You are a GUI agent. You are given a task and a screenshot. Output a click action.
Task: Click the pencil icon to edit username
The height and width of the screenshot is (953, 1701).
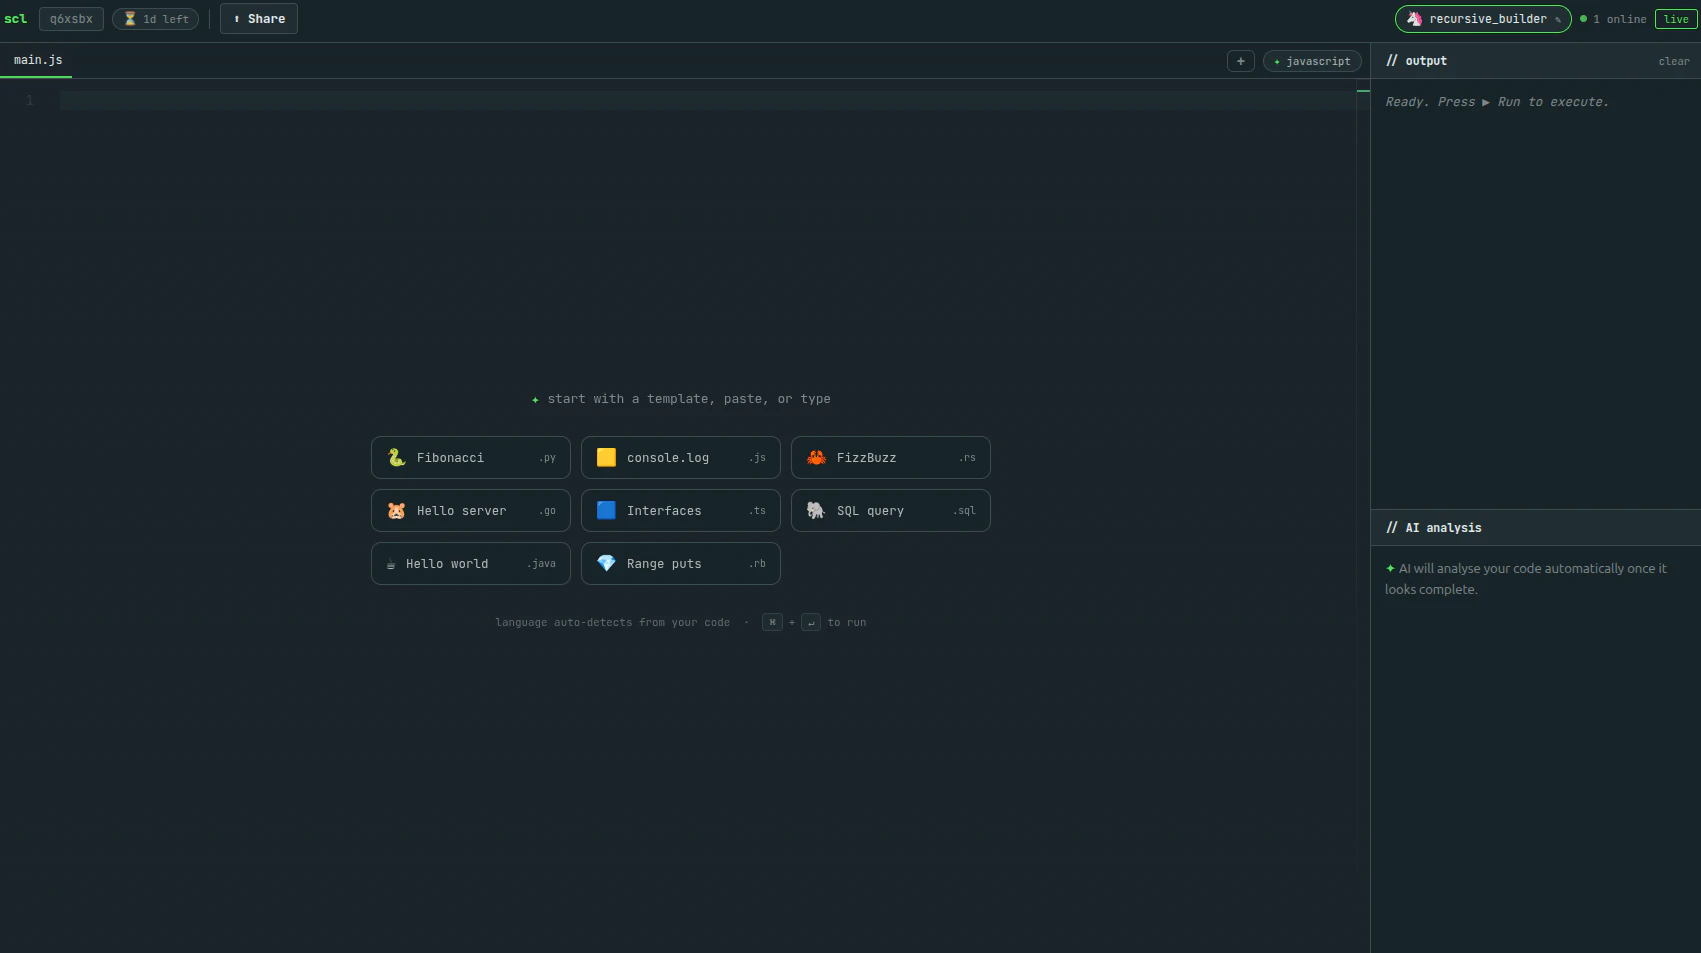tap(1557, 20)
